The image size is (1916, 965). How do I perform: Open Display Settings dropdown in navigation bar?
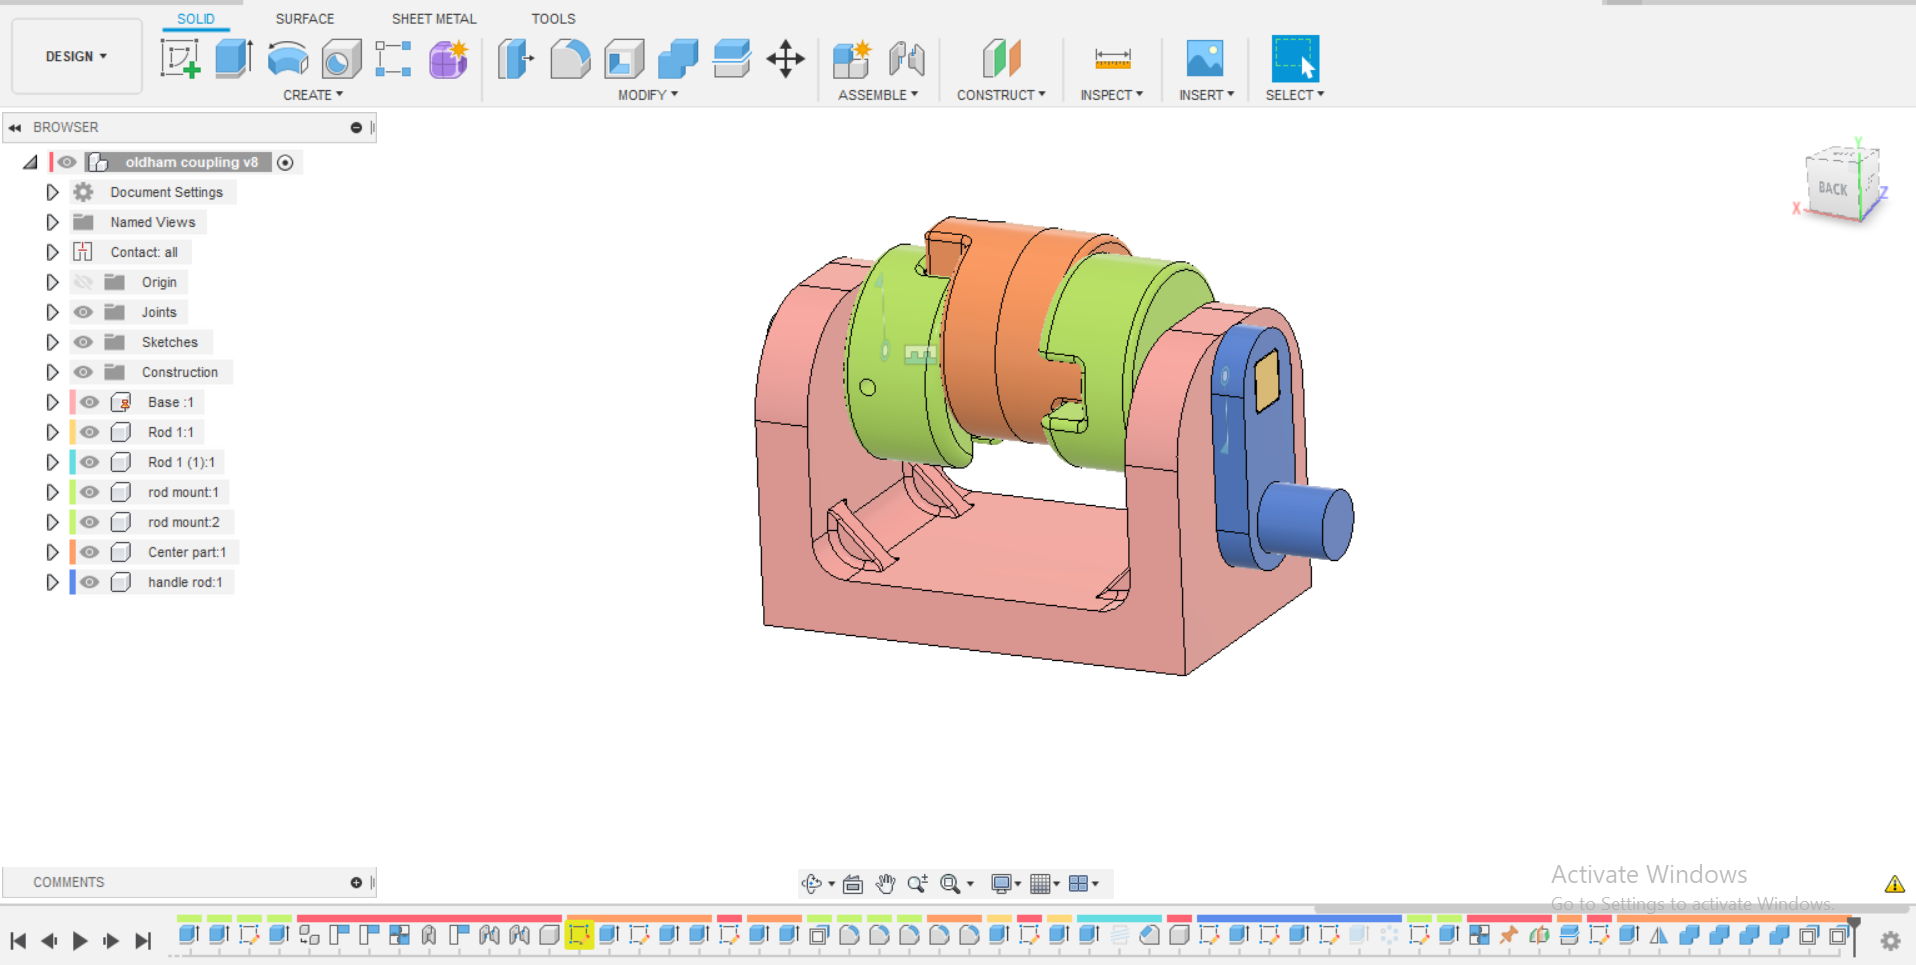1005,883
